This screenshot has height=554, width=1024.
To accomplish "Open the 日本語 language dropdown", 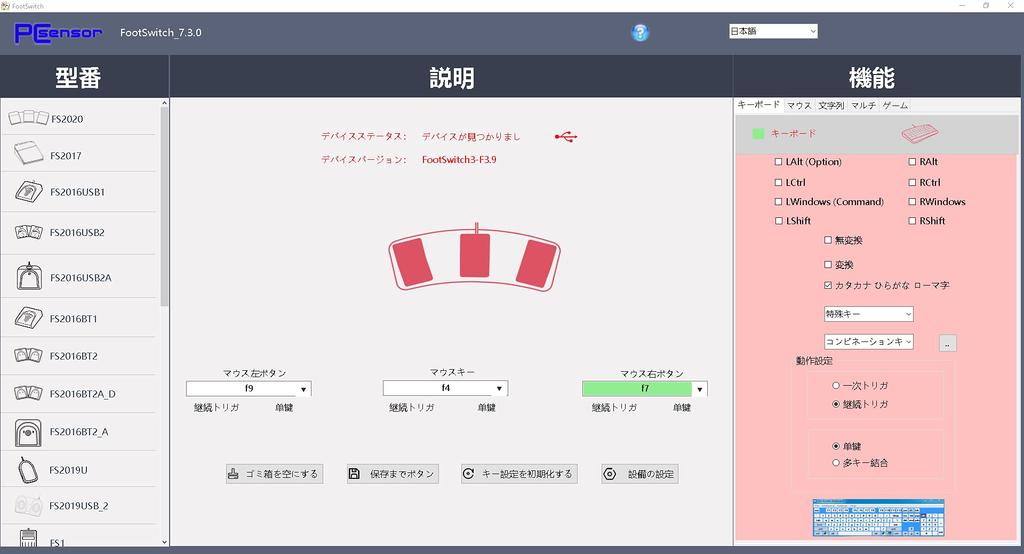I will [773, 31].
